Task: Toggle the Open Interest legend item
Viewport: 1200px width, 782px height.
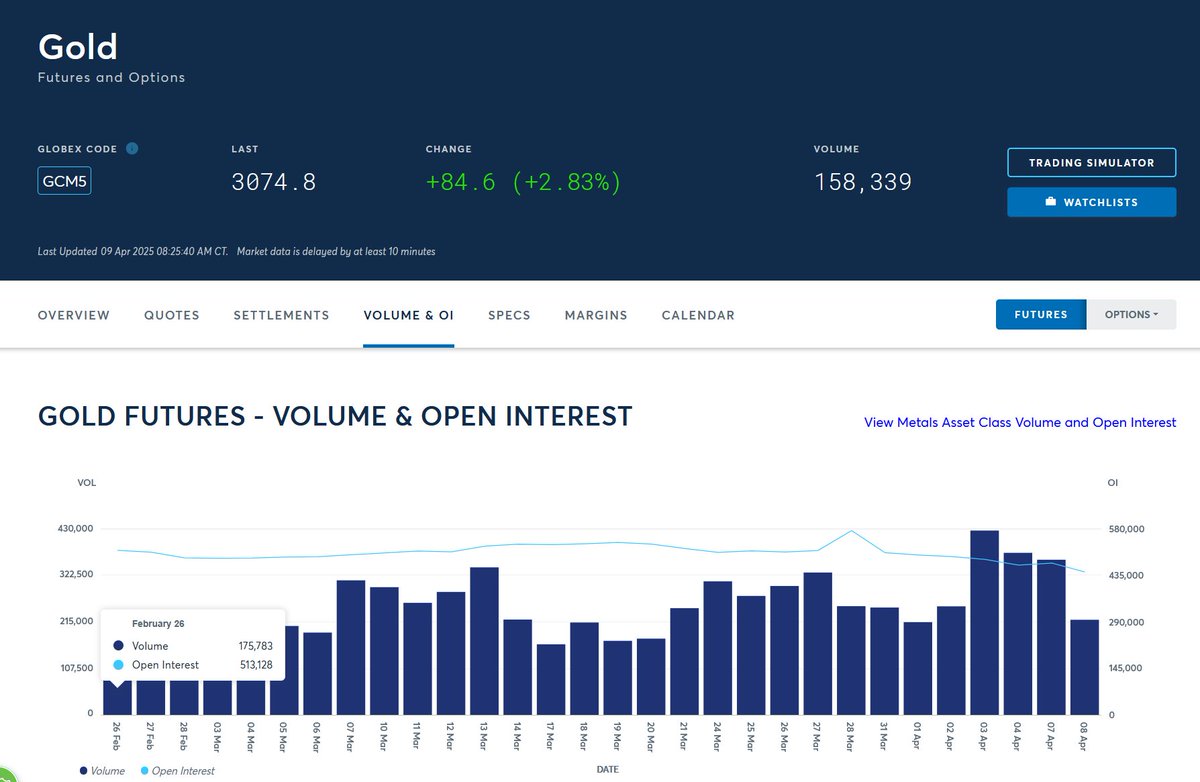Action: [177, 771]
